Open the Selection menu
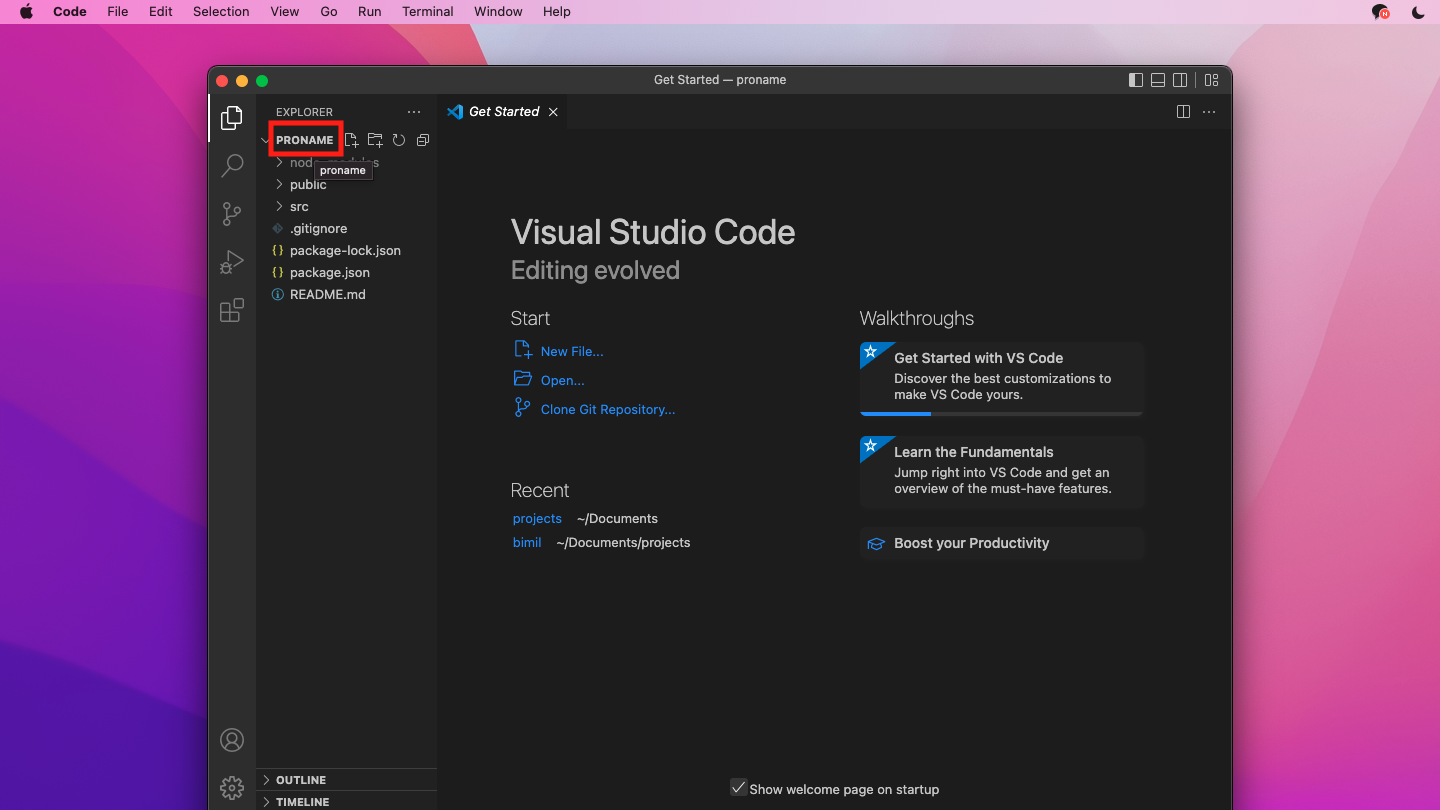The height and width of the screenshot is (810, 1440). (x=221, y=12)
